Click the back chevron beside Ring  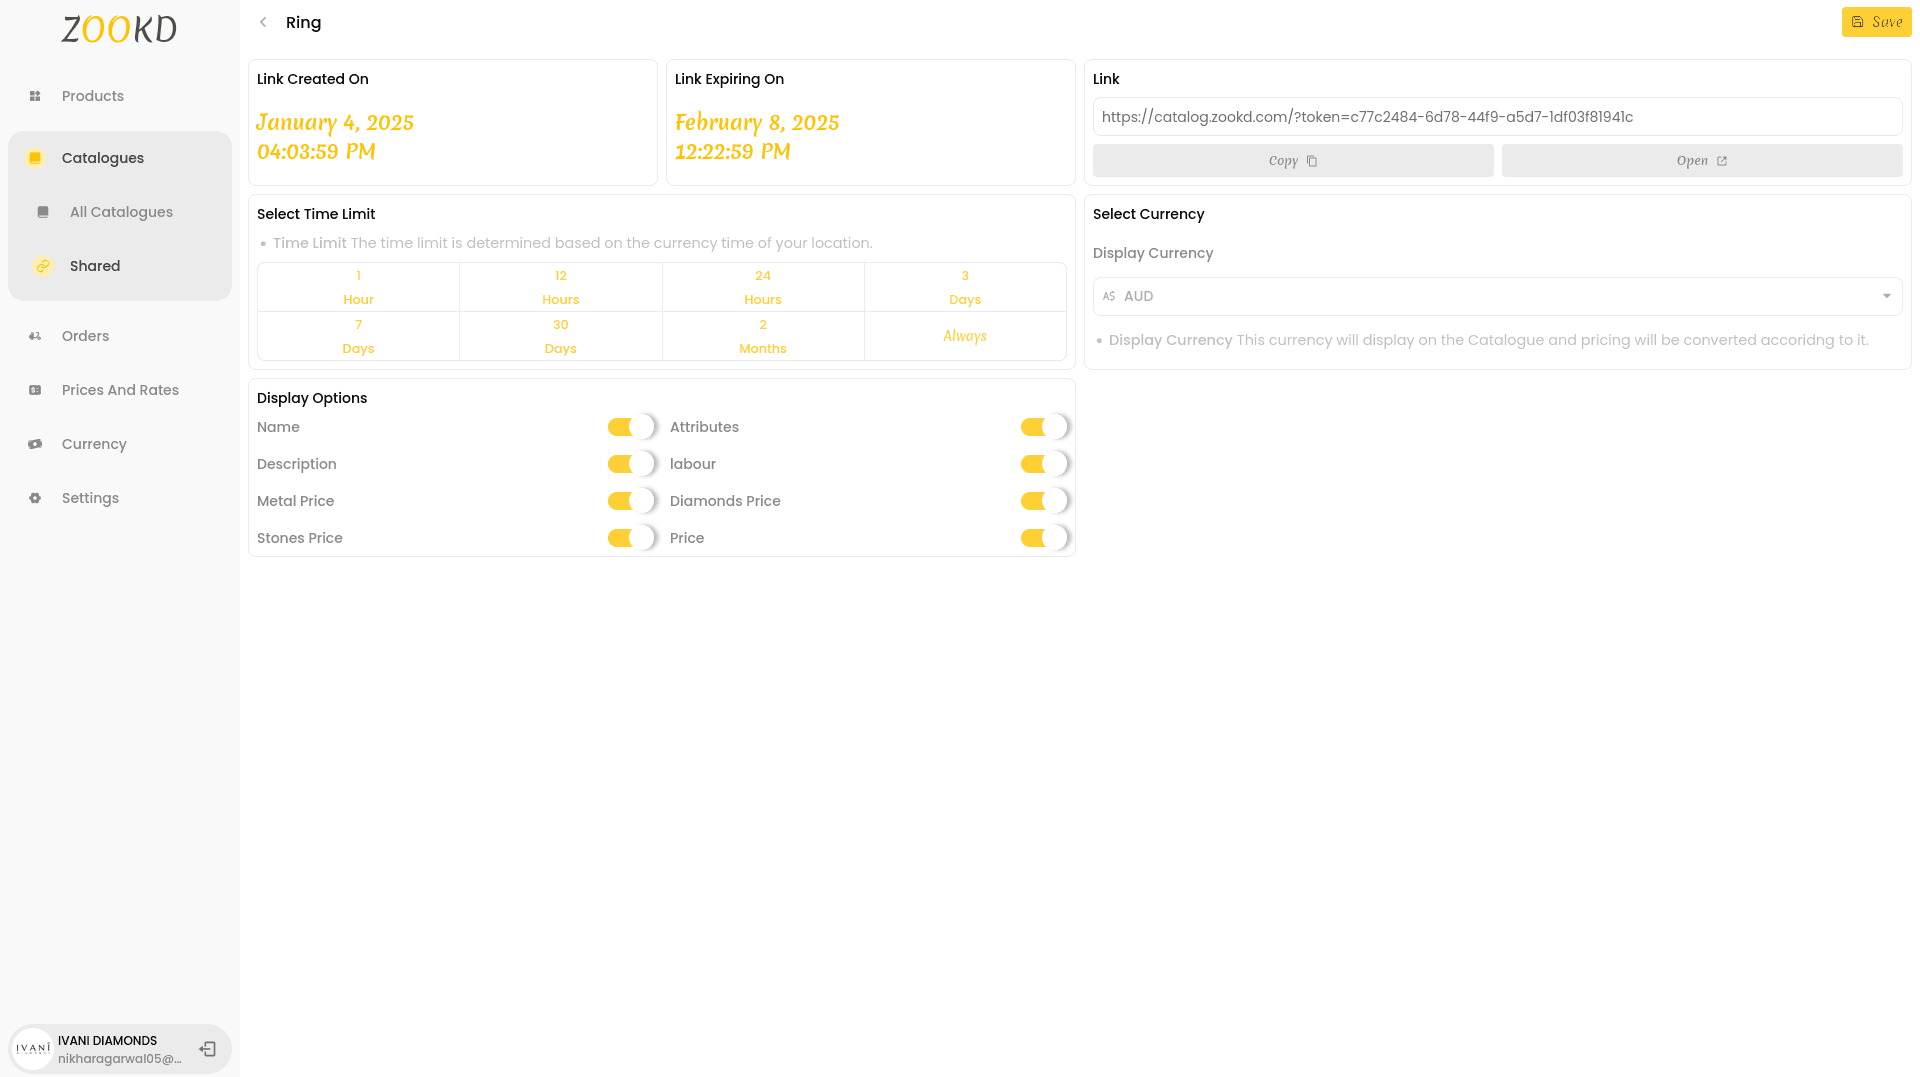pyautogui.click(x=263, y=22)
